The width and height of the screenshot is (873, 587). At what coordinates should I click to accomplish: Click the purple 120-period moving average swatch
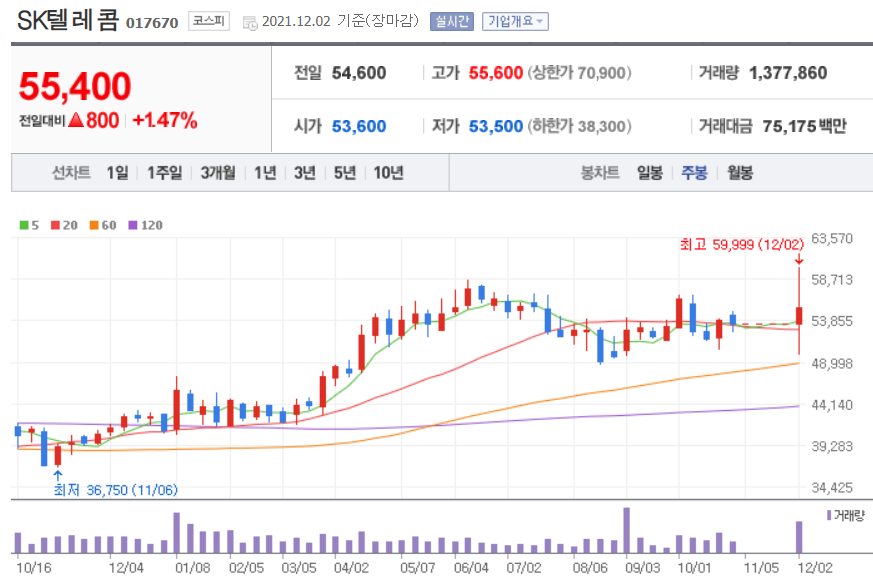pyautogui.click(x=133, y=225)
